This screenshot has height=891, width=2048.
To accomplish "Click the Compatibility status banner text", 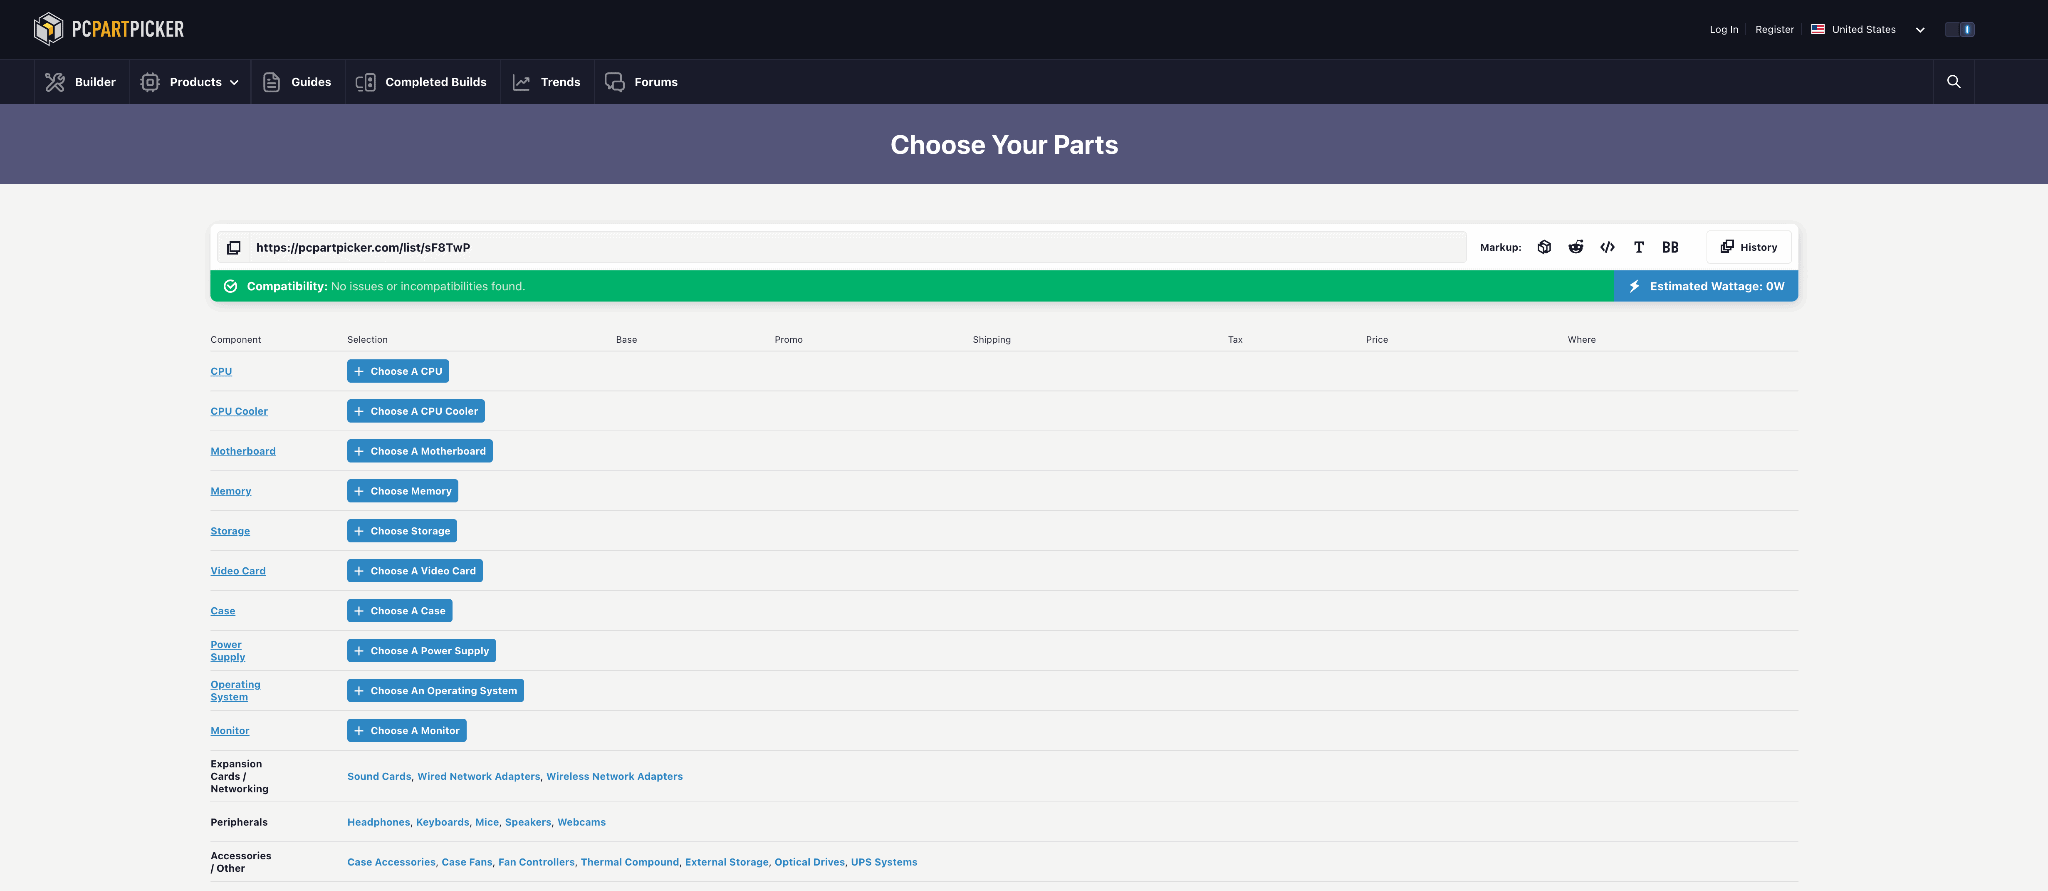I will [386, 286].
